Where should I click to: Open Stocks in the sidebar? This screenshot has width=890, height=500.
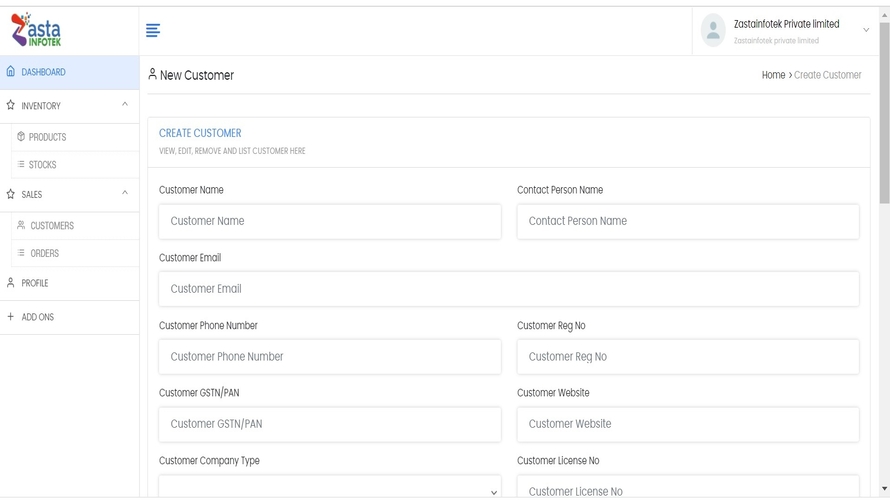click(43, 165)
